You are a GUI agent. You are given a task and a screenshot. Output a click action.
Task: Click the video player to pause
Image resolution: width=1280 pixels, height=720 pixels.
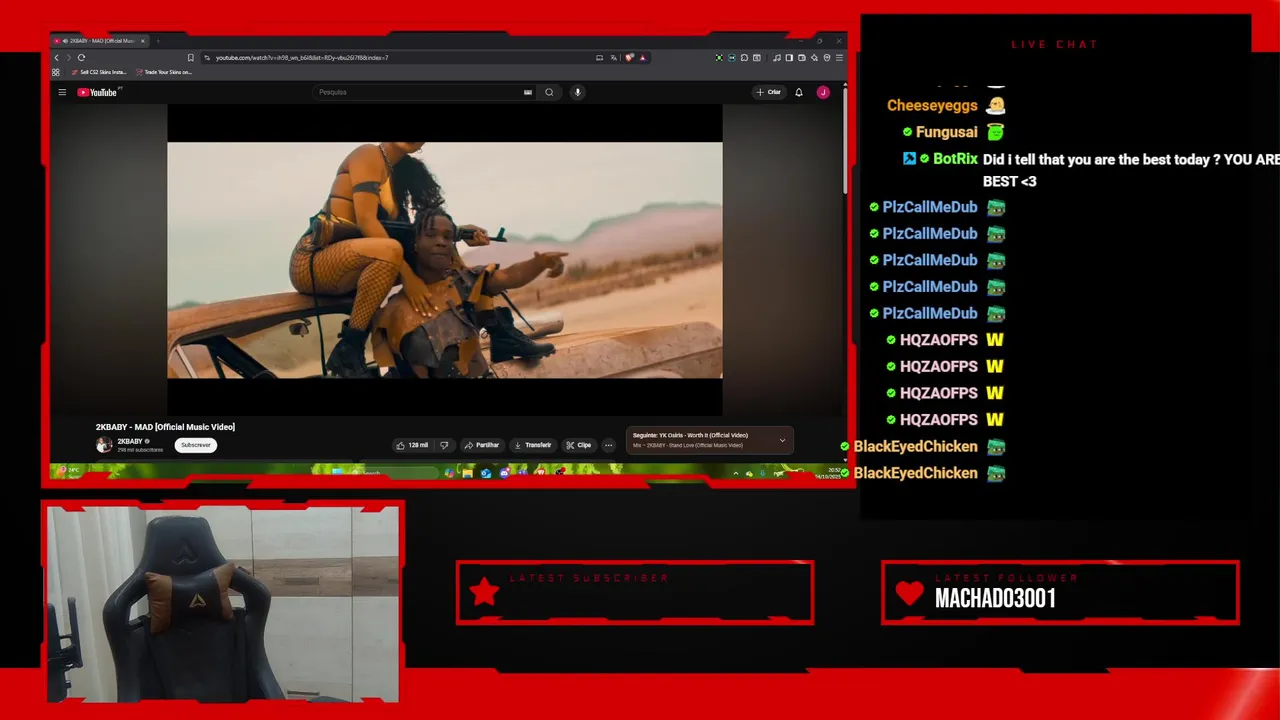coord(444,260)
